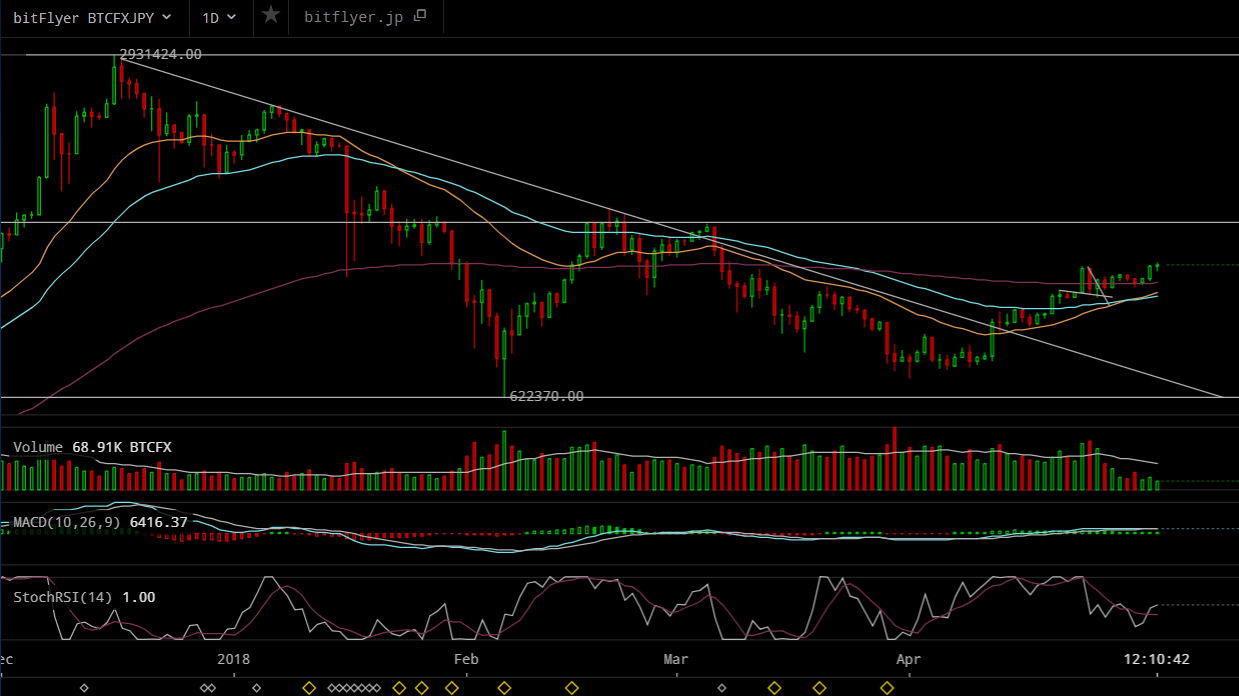Open the bitFlyer BTCFXJPY symbol dropdown
Image resolution: width=1239 pixels, height=696 pixels.
(91, 18)
